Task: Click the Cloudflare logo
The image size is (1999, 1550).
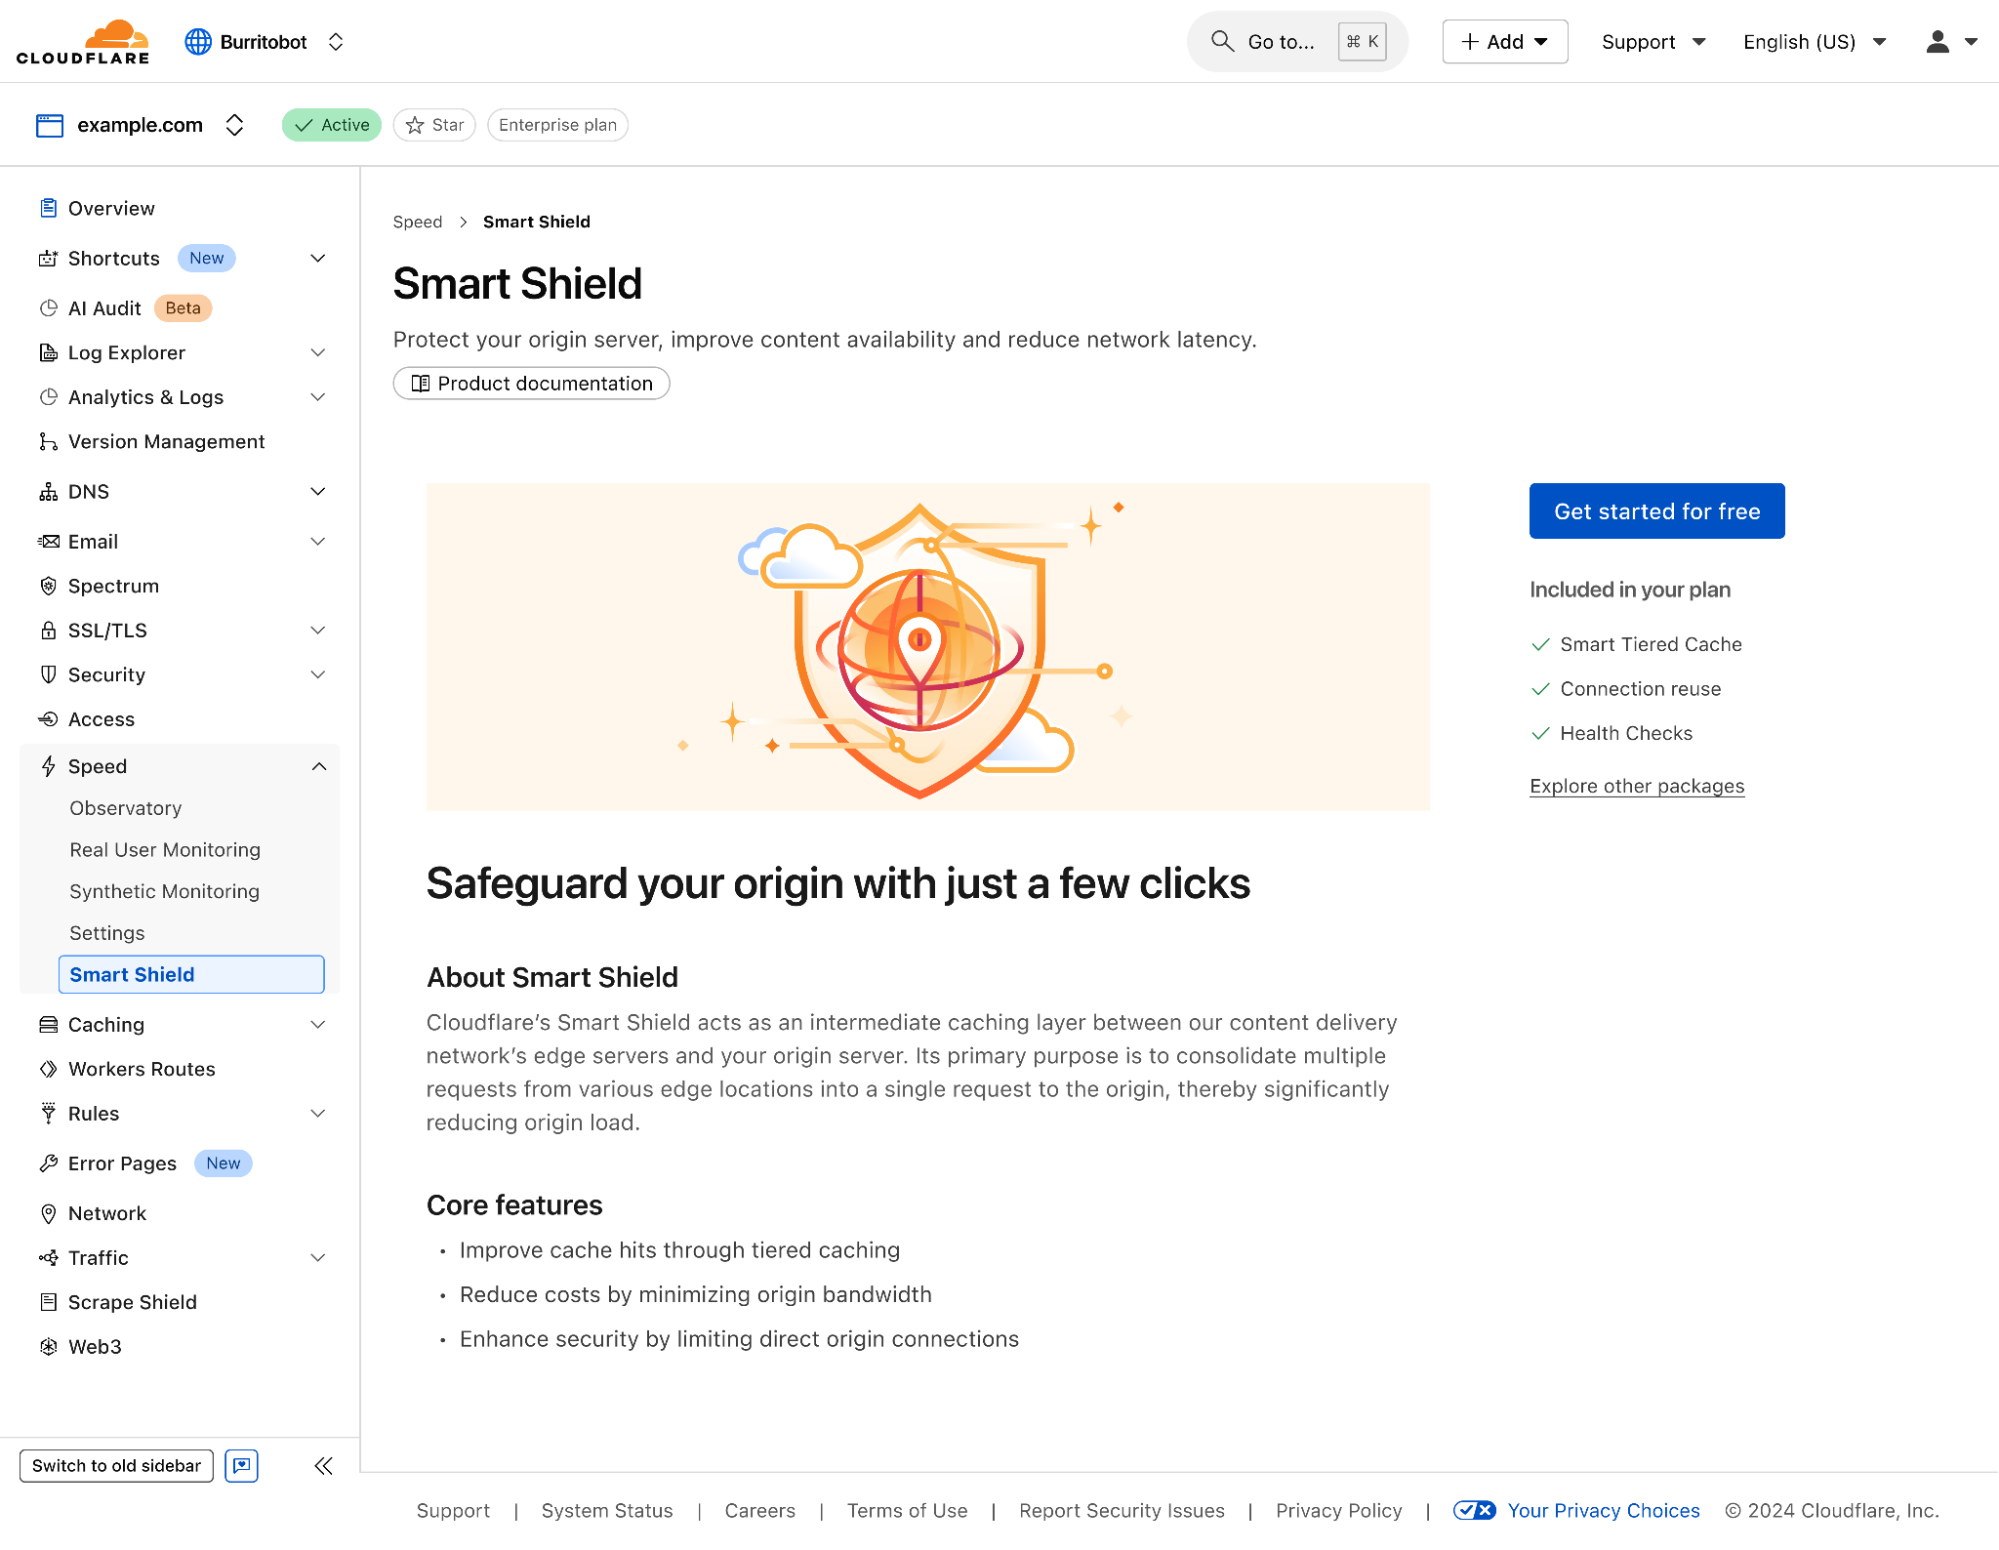Action: click(x=83, y=42)
